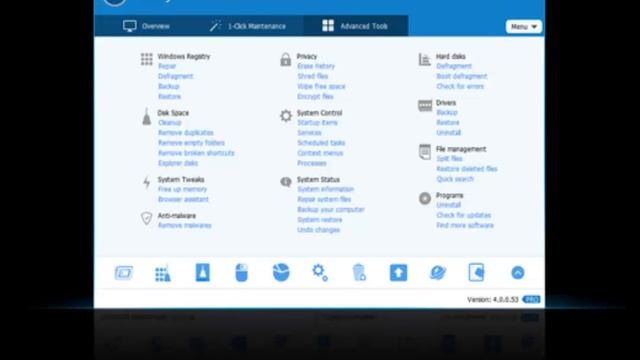Click the System Status speech bubble icon
The width and height of the screenshot is (640, 360).
(x=286, y=182)
